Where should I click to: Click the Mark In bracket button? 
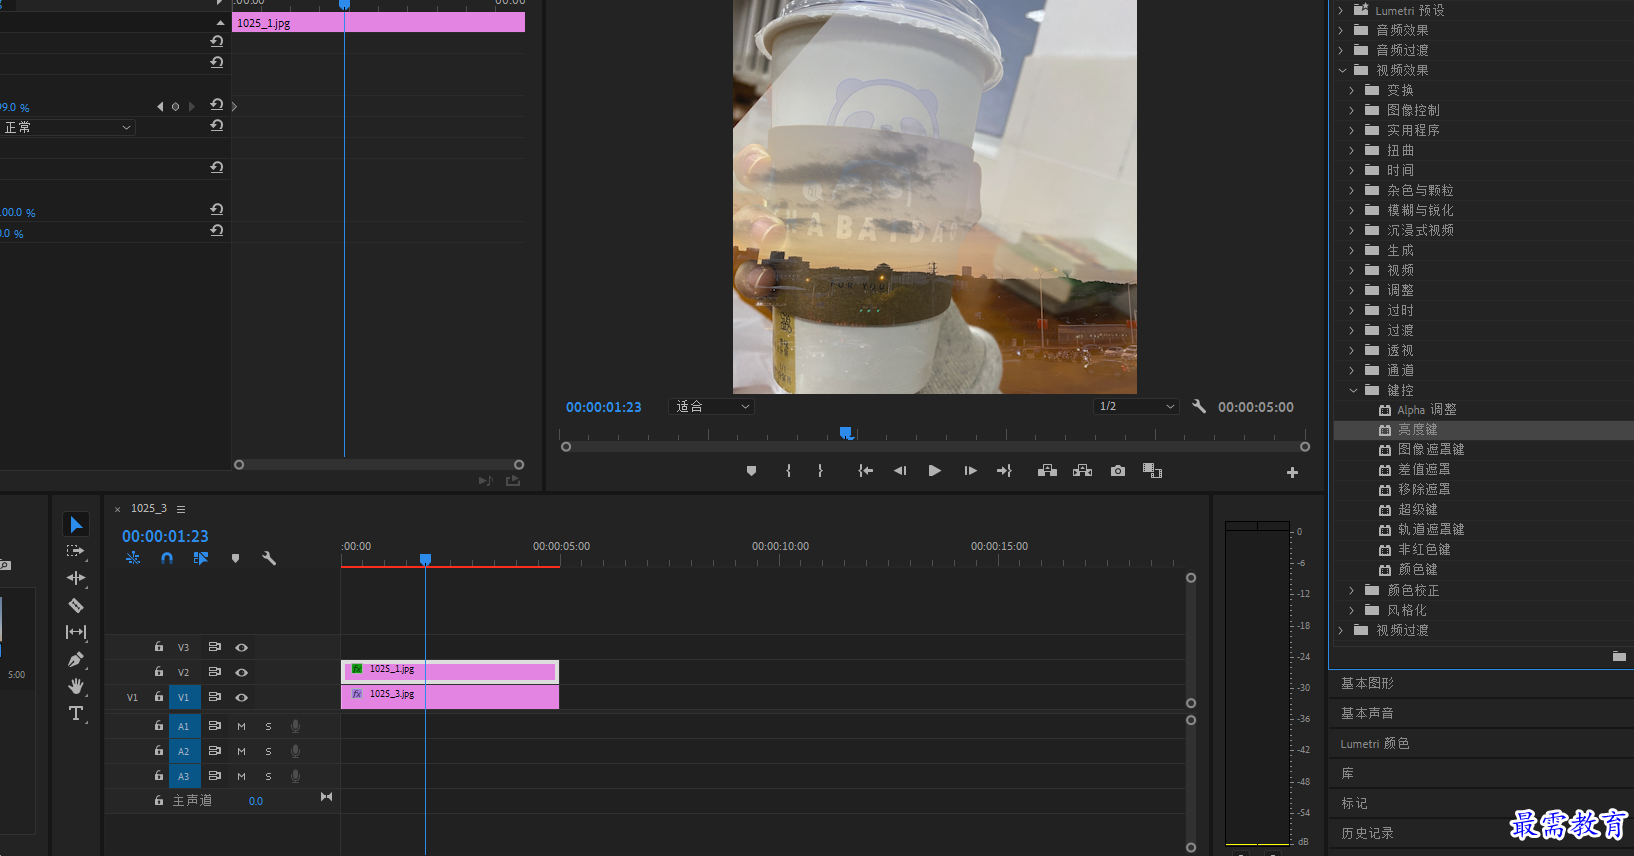[x=788, y=471]
